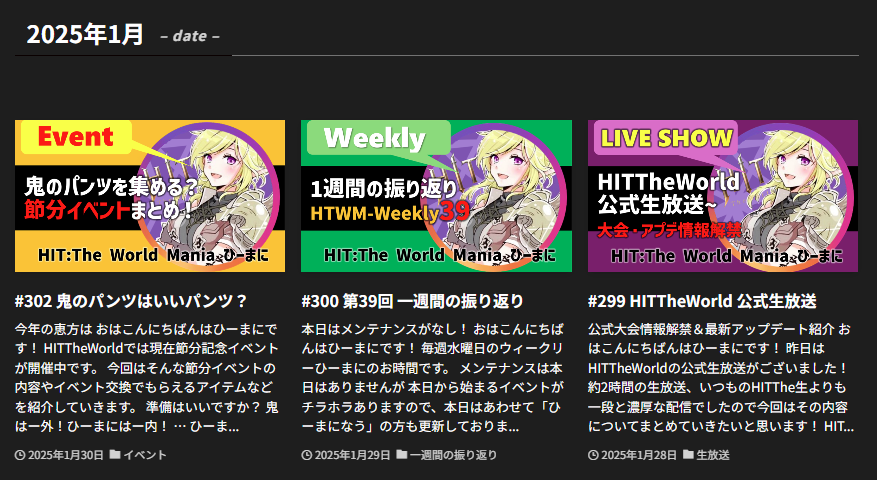Open the LIVE SHOW thumbnail for post #299
Image resolution: width=877 pixels, height=480 pixels.
tap(722, 196)
